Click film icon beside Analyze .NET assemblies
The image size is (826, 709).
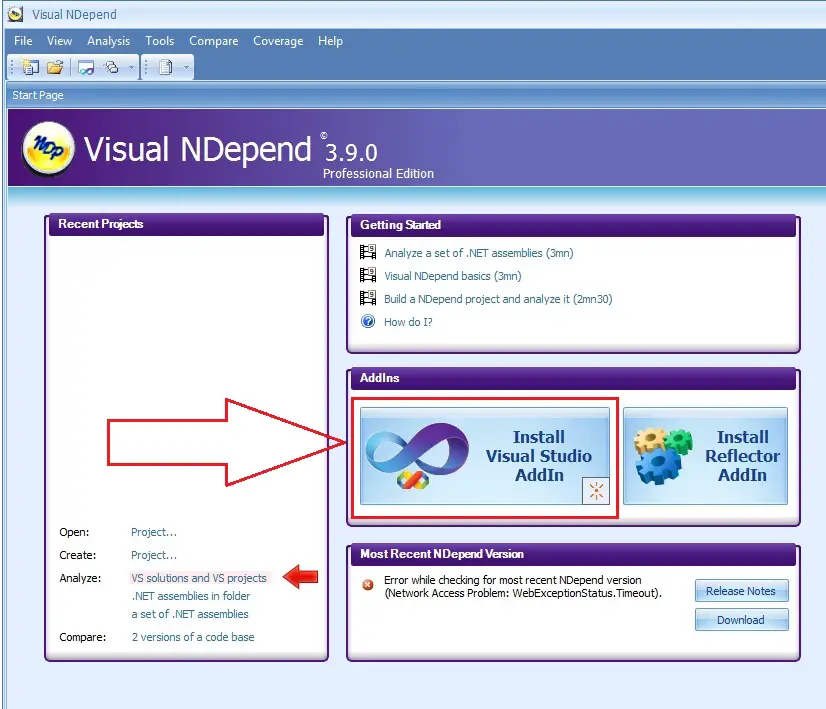pyautogui.click(x=368, y=252)
